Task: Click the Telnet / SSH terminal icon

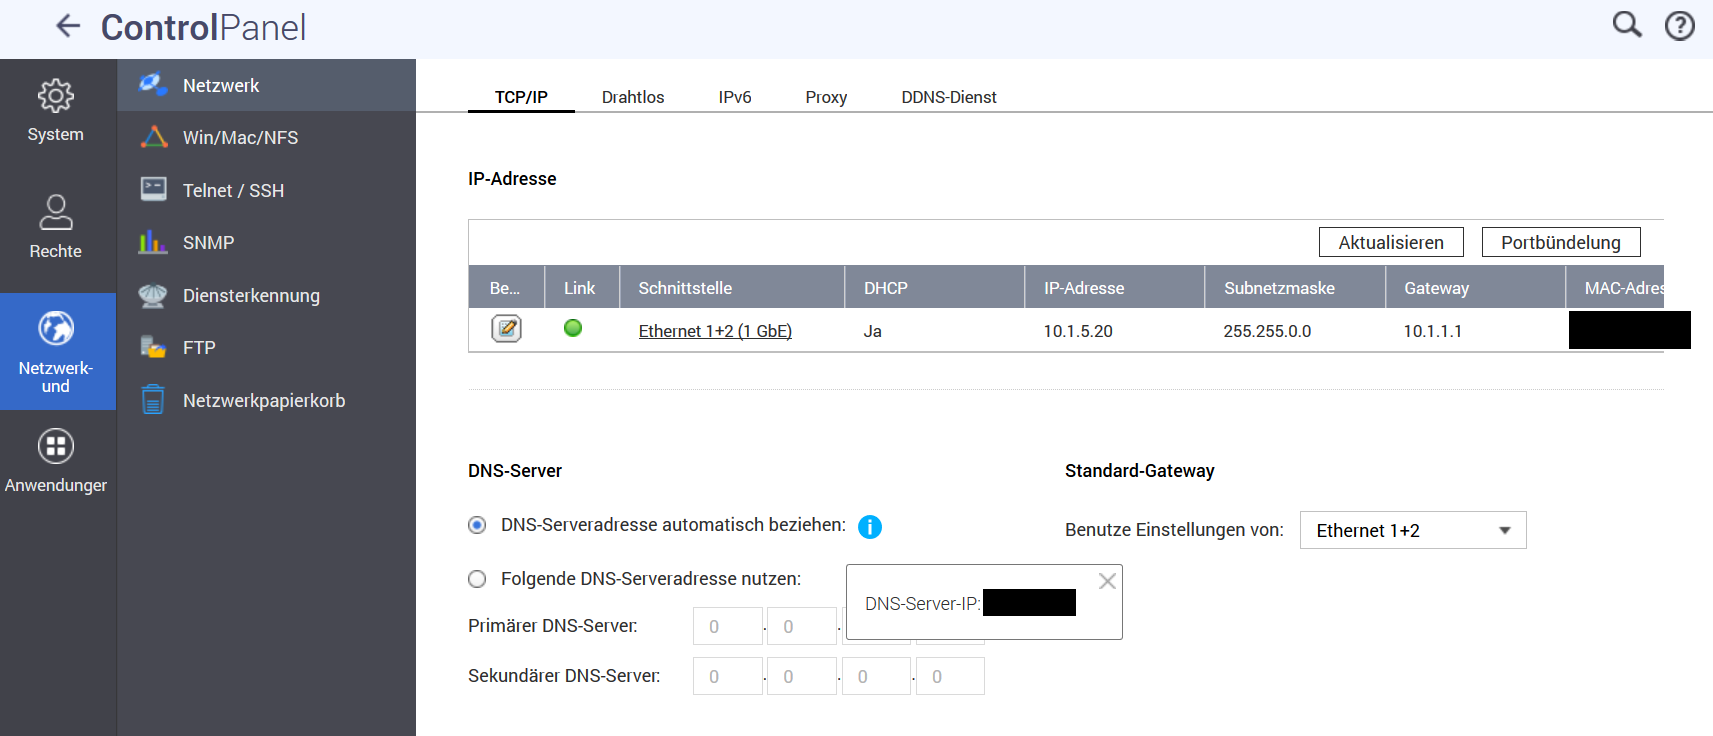Action: tap(154, 189)
